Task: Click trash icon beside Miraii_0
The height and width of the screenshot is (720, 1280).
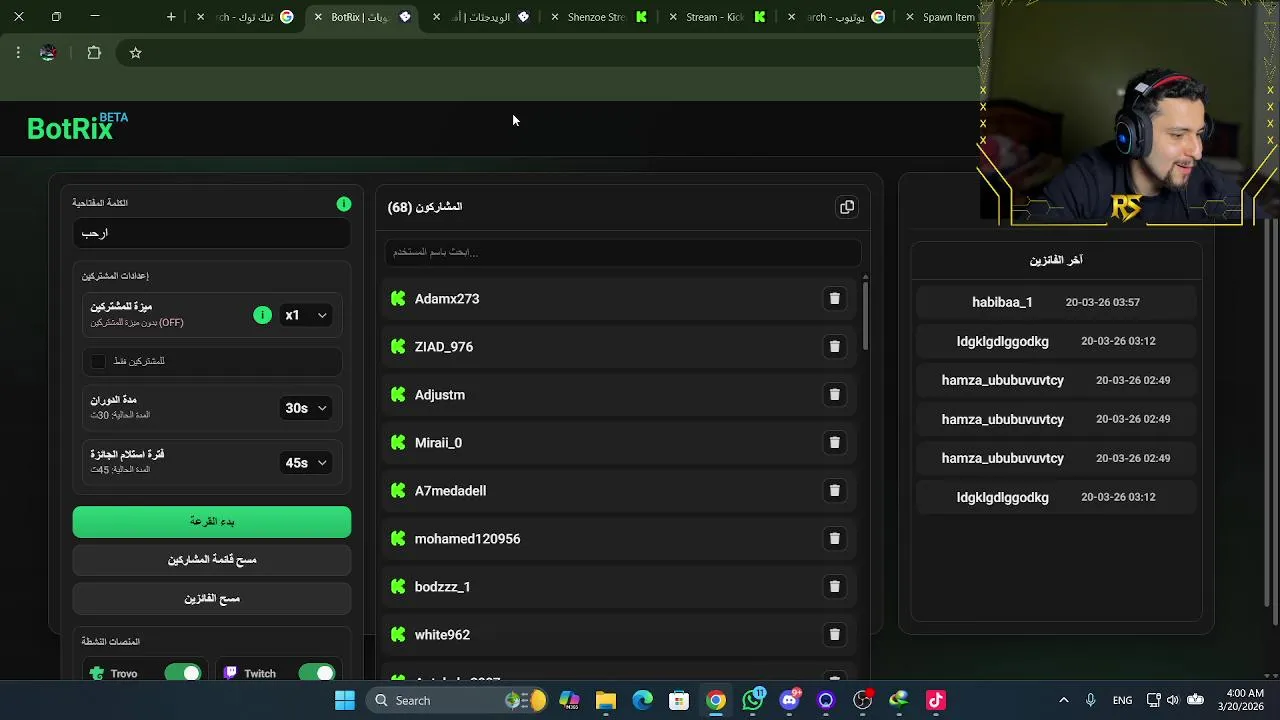Action: pyautogui.click(x=834, y=442)
